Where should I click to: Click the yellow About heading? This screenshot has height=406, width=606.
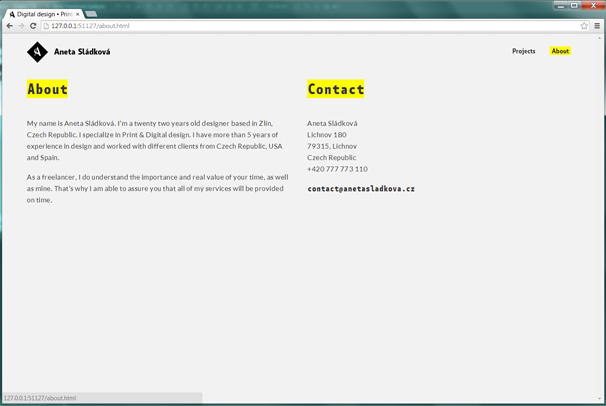47,89
